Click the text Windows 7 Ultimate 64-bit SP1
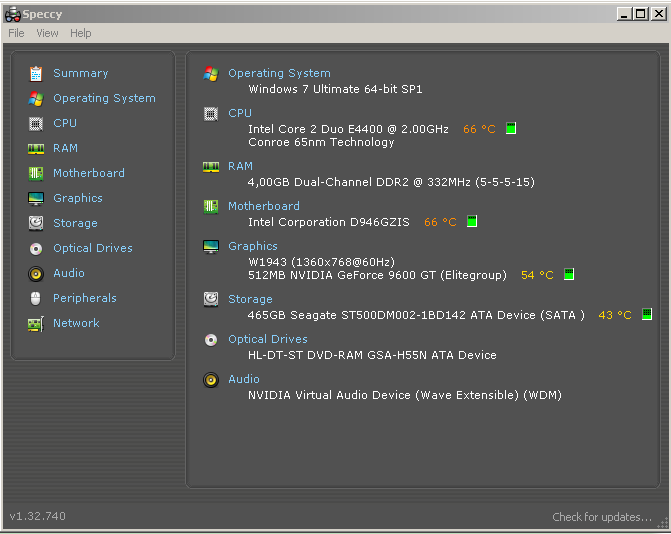 pyautogui.click(x=336, y=89)
